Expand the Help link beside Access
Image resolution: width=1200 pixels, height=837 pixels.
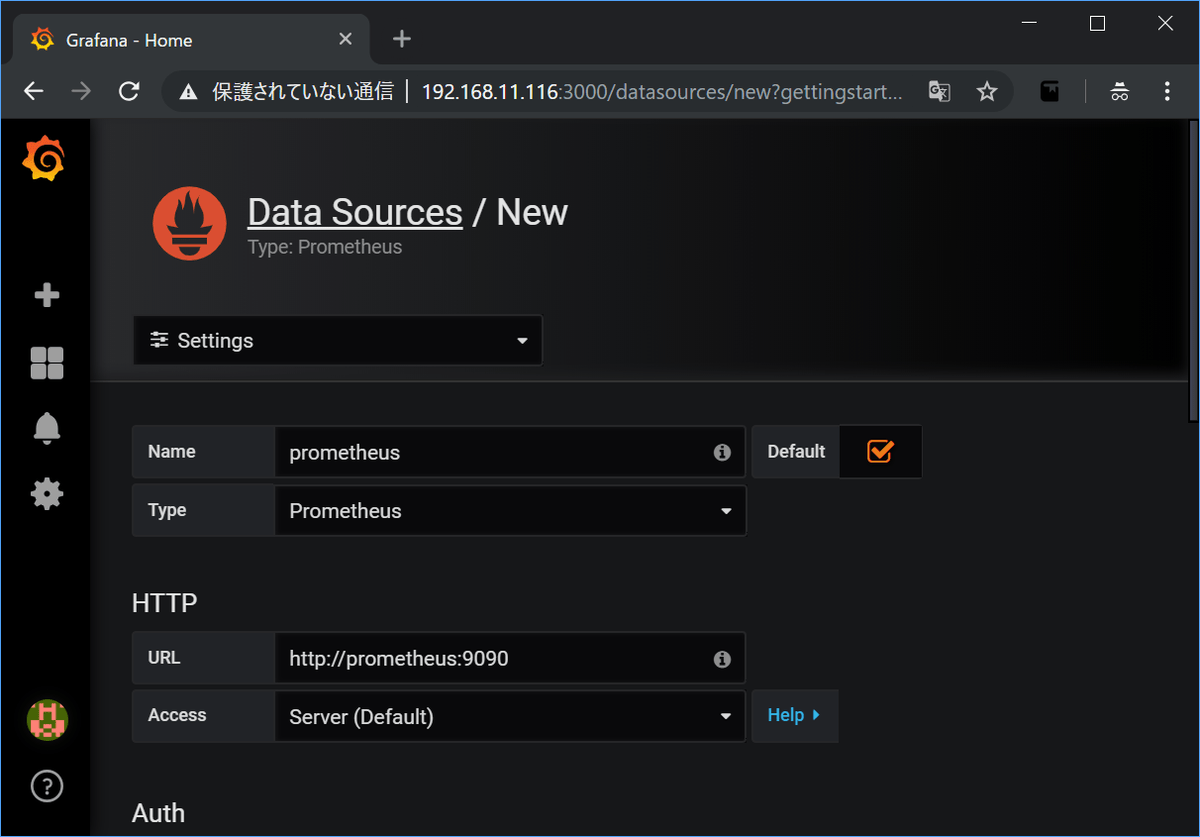point(794,716)
